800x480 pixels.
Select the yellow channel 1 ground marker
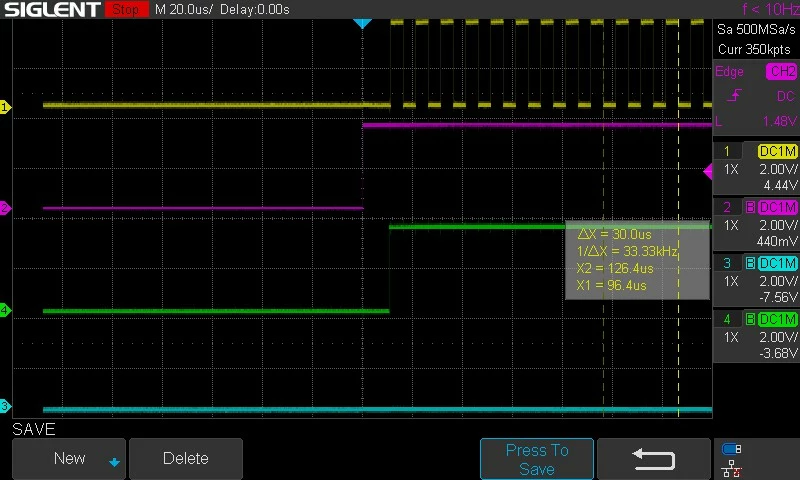pyautogui.click(x=5, y=107)
